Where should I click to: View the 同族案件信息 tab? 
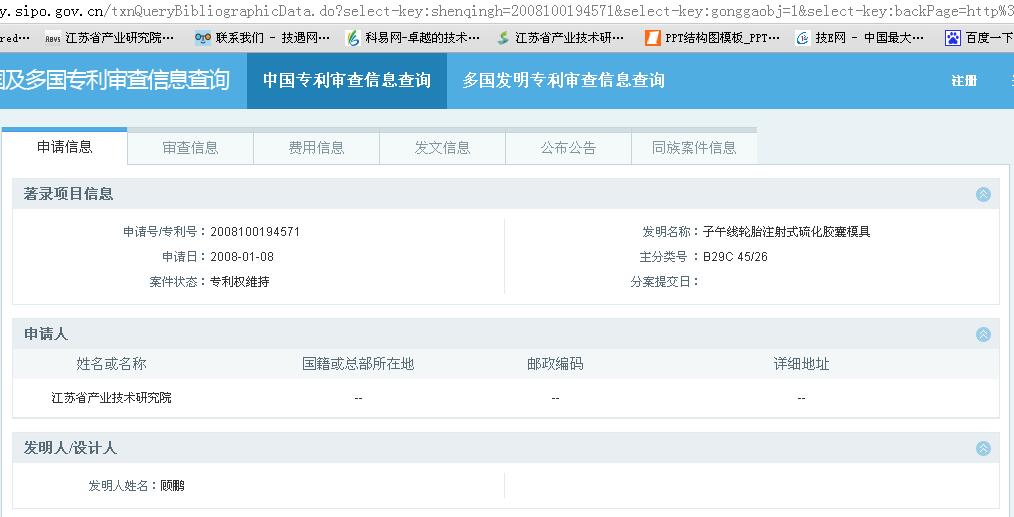click(x=694, y=148)
